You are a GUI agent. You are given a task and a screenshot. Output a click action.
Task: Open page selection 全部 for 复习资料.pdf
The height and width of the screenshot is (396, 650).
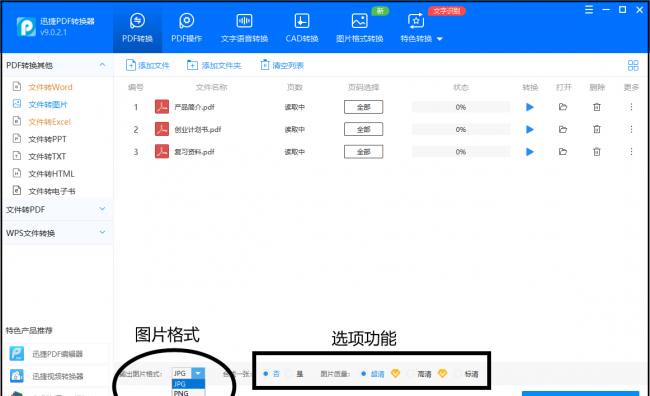pyautogui.click(x=363, y=152)
